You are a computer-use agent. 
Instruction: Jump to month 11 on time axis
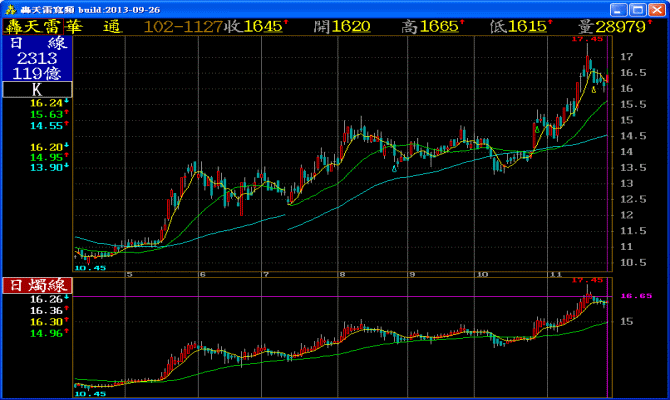point(552,274)
